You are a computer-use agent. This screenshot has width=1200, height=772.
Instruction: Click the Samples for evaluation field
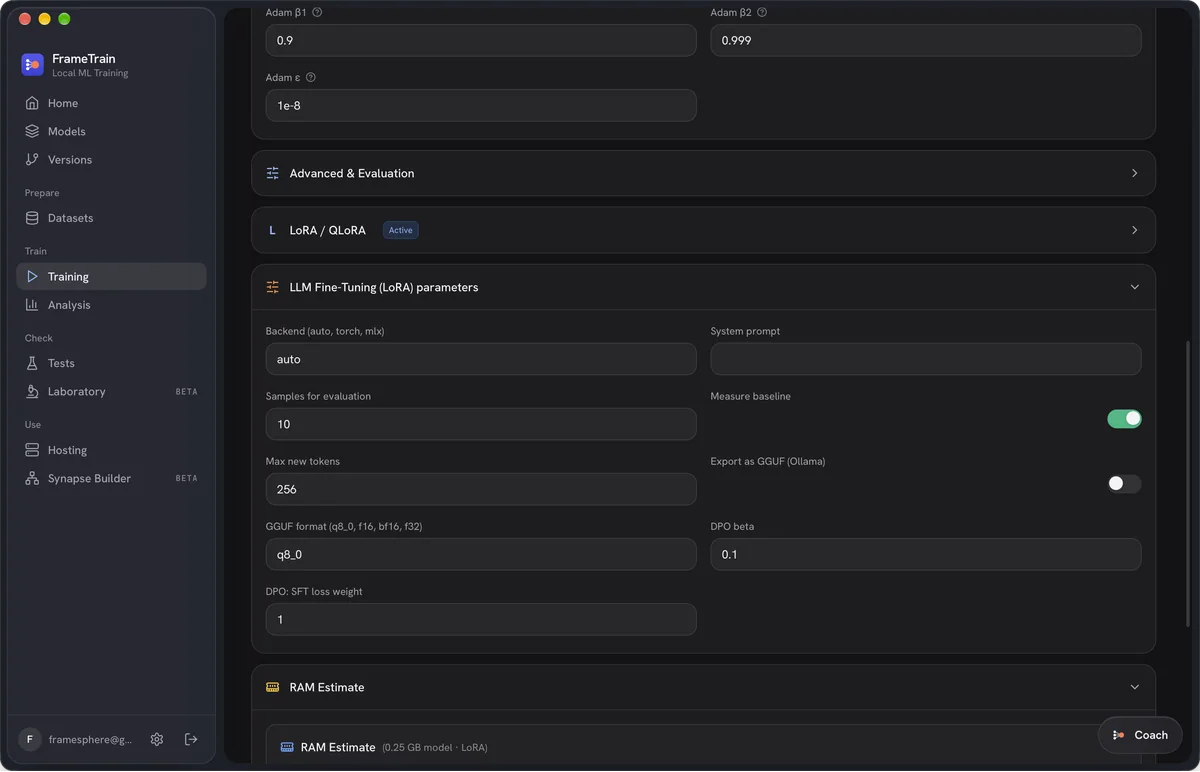(481, 424)
